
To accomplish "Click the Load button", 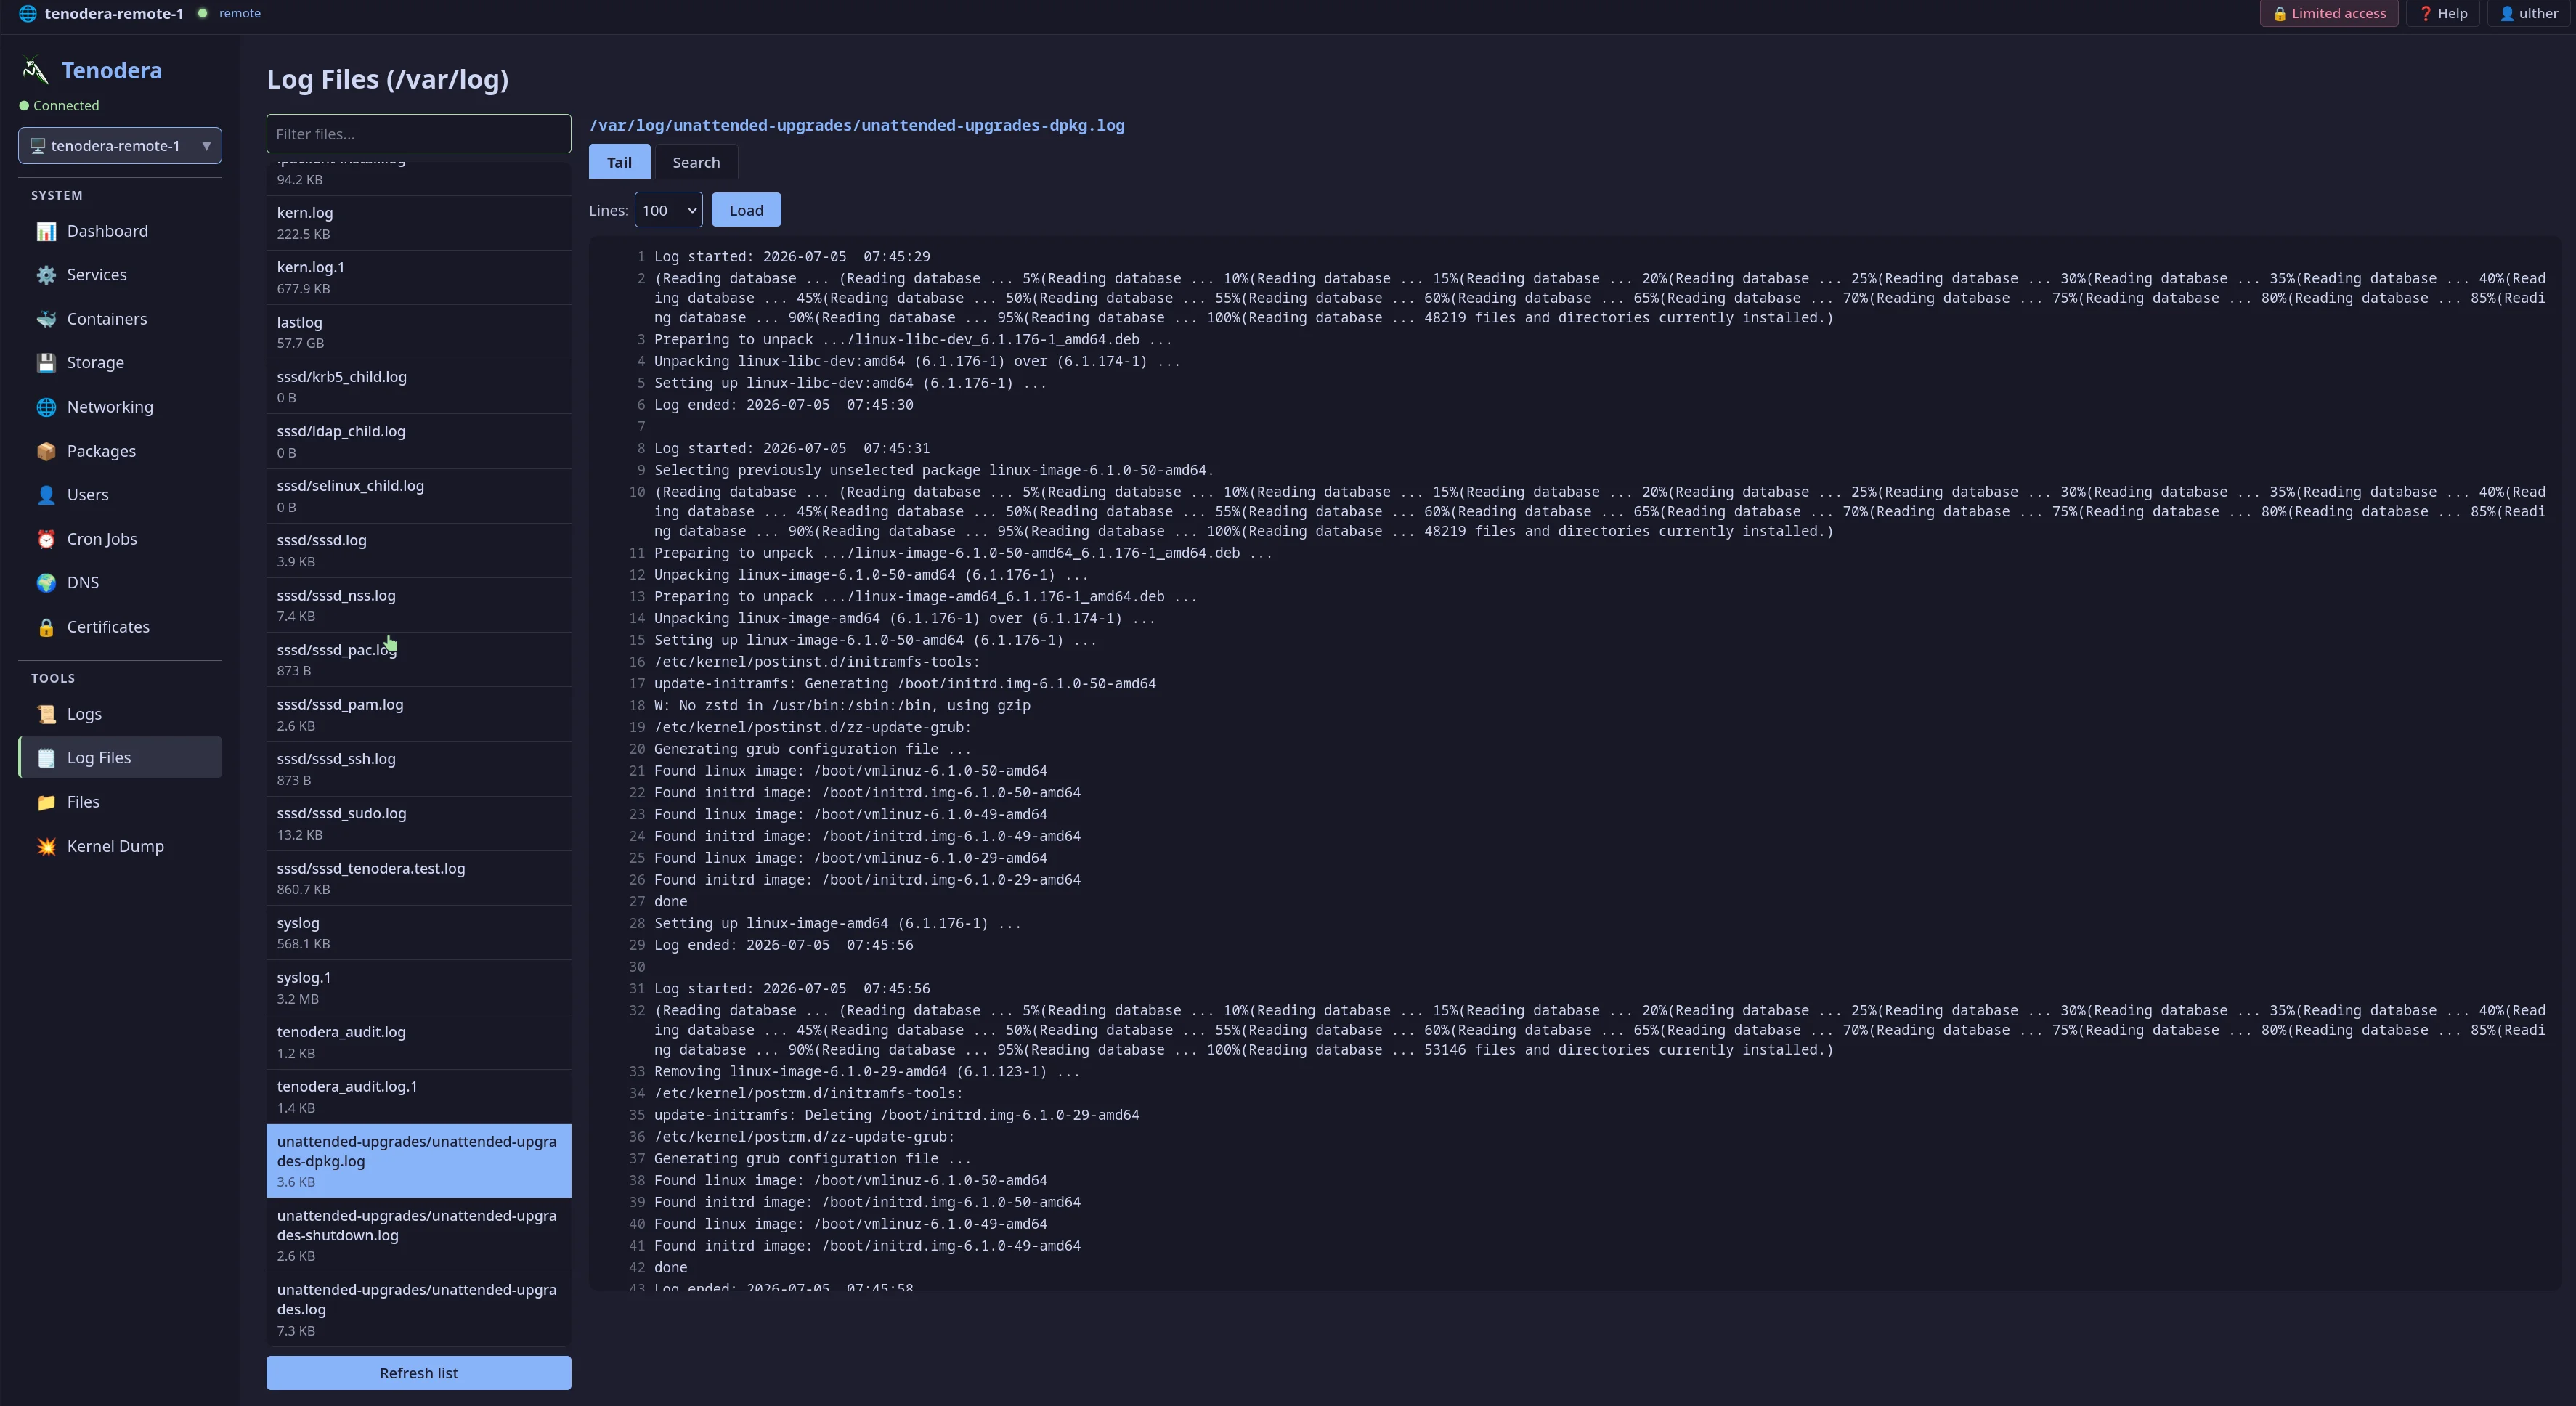I will 746,210.
